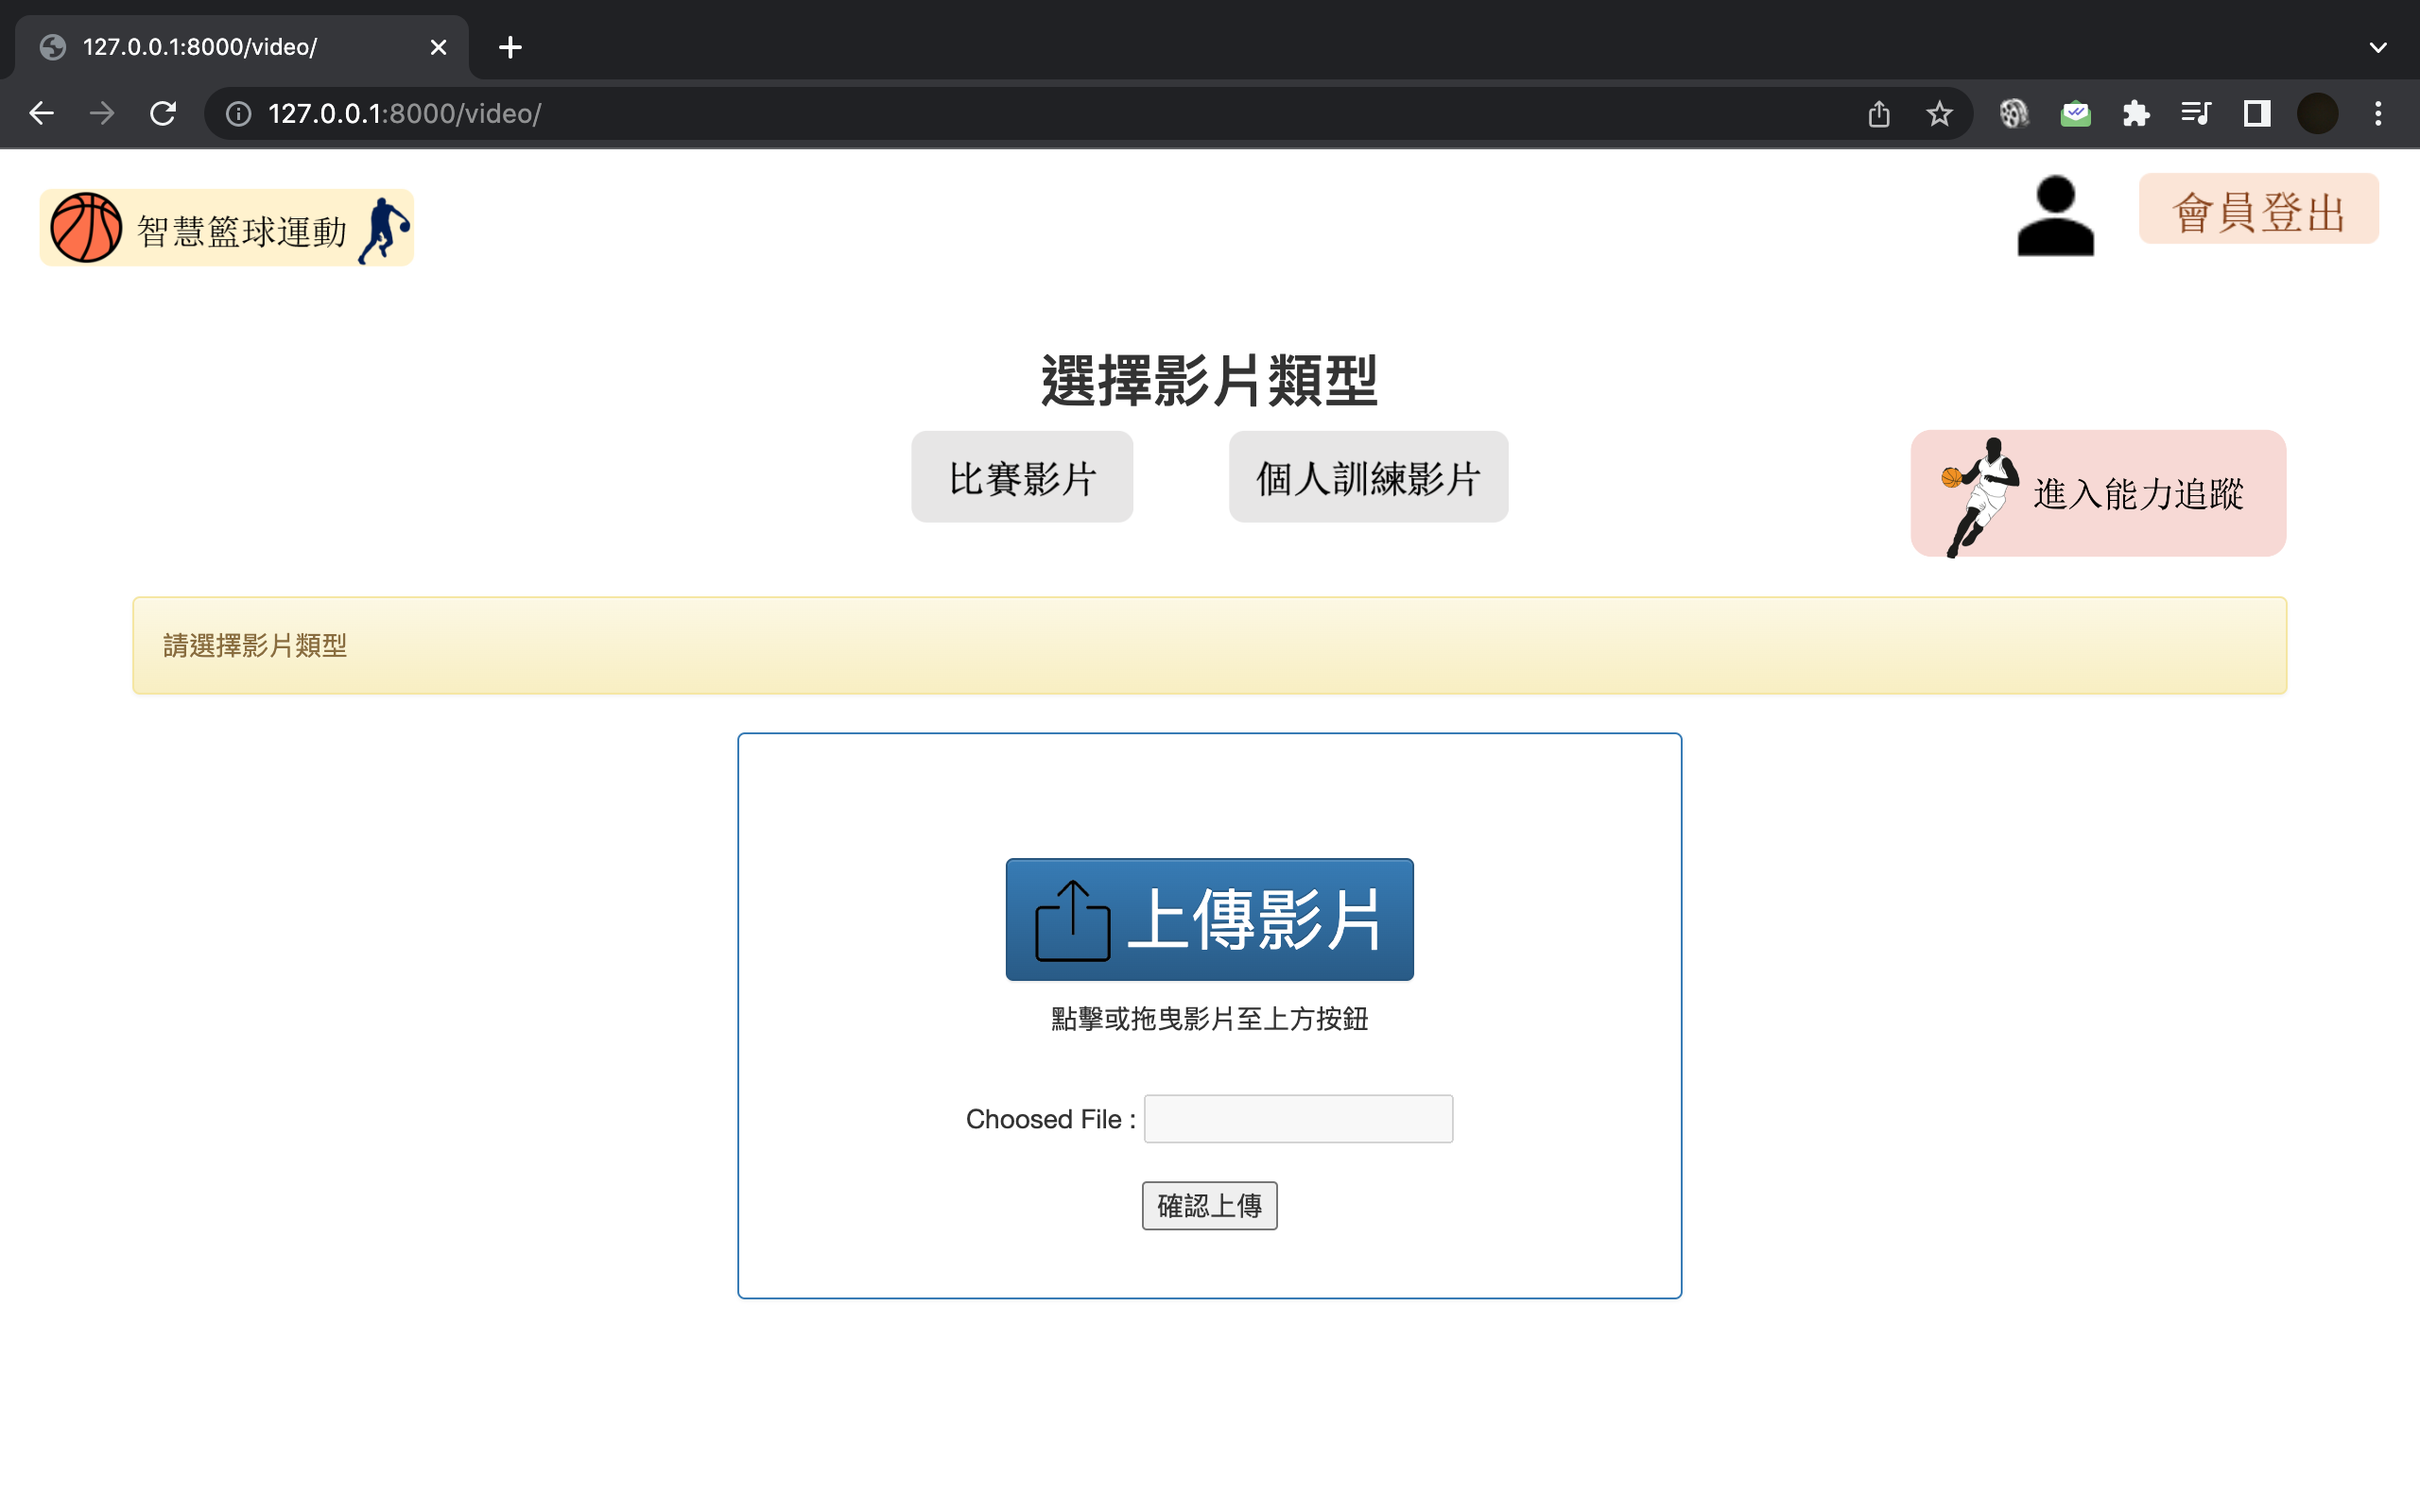
Task: Open Chrome three-dot menu
Action: click(2378, 114)
